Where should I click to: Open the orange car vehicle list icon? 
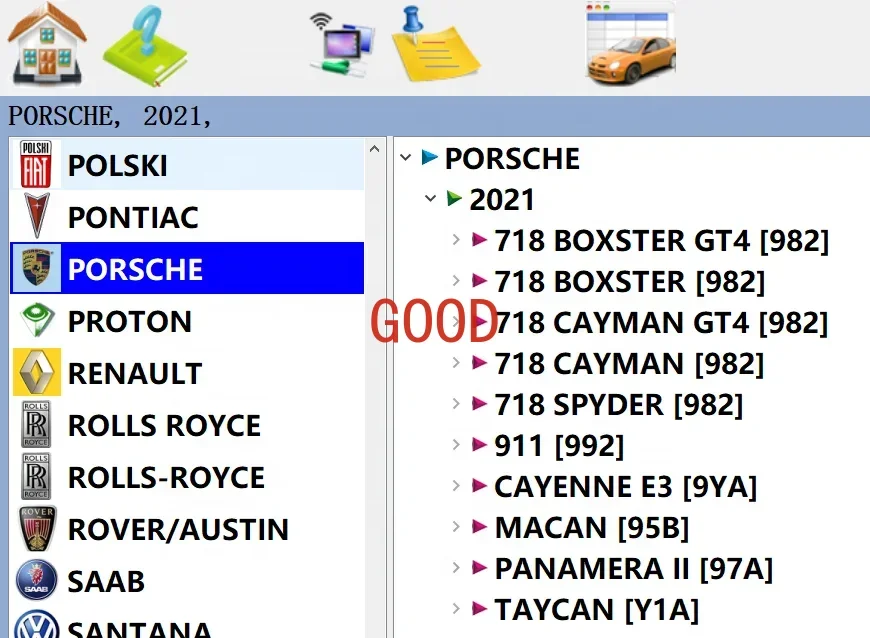coord(631,44)
